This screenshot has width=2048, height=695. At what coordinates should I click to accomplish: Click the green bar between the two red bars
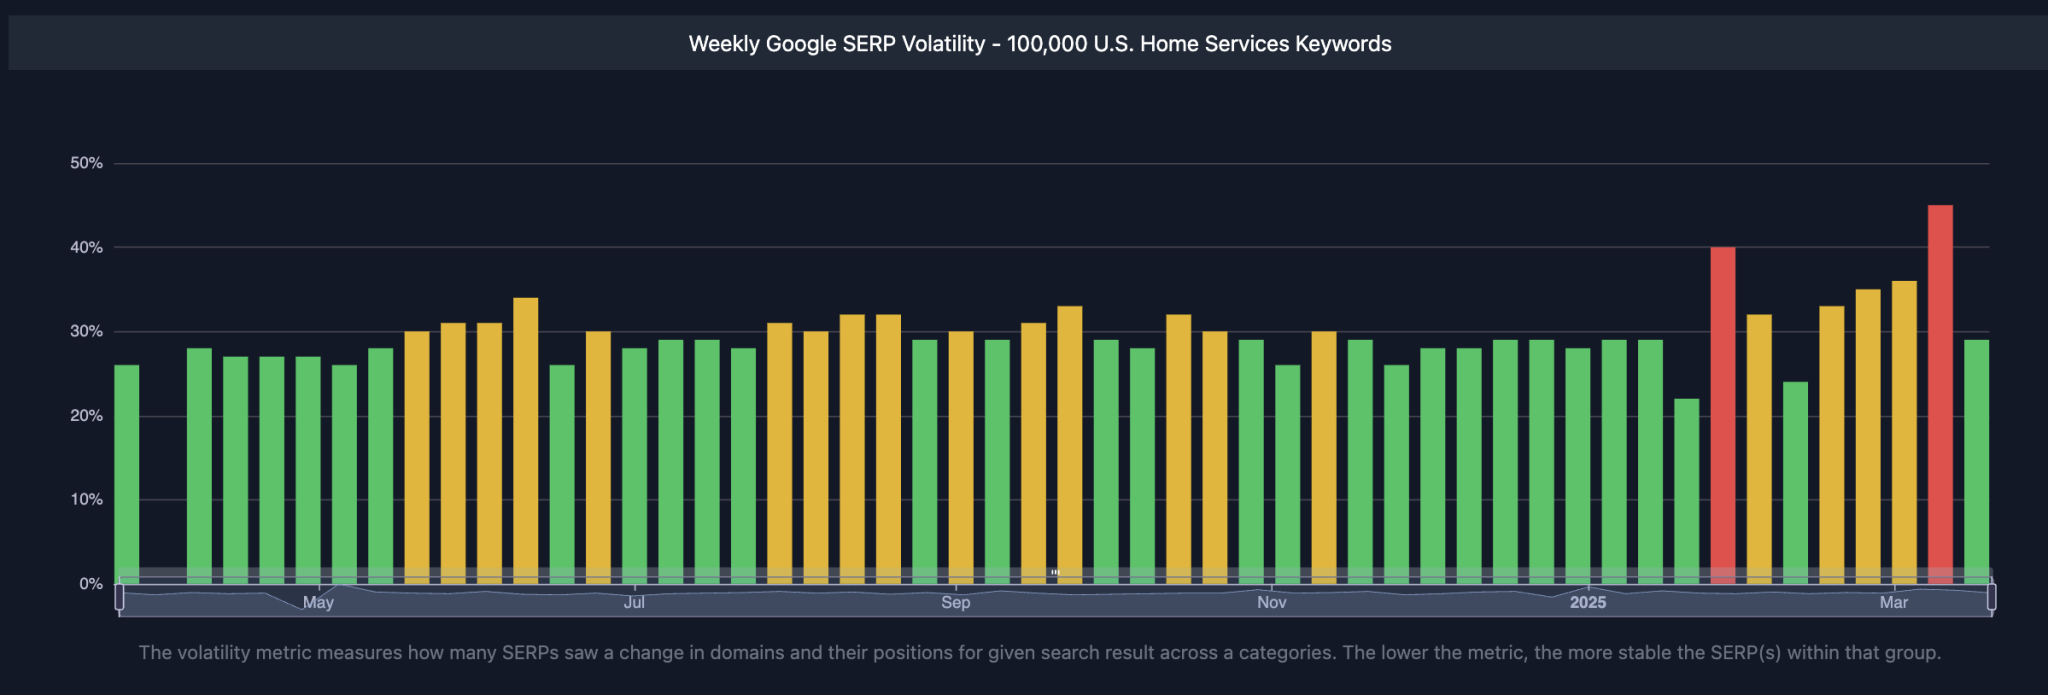tap(1795, 480)
